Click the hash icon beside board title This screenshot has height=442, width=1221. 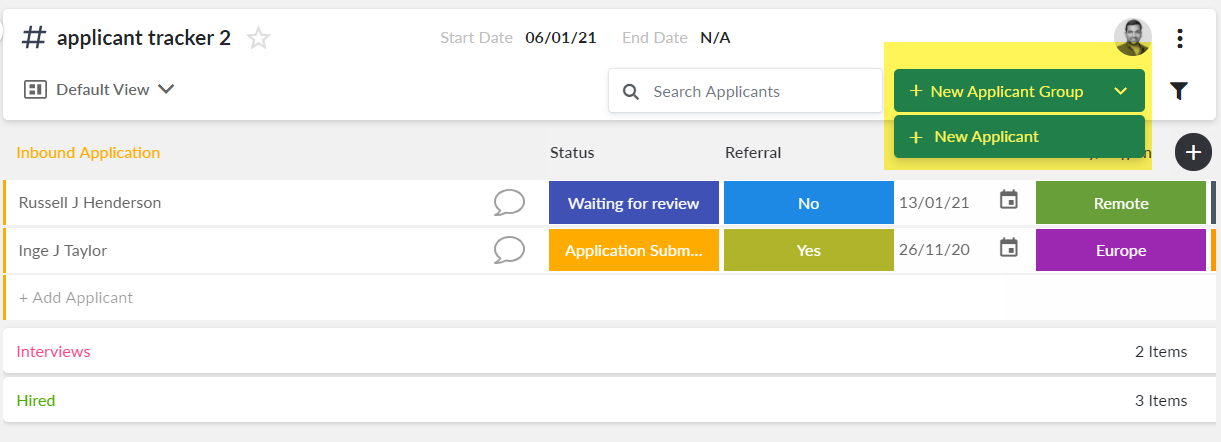pos(34,38)
